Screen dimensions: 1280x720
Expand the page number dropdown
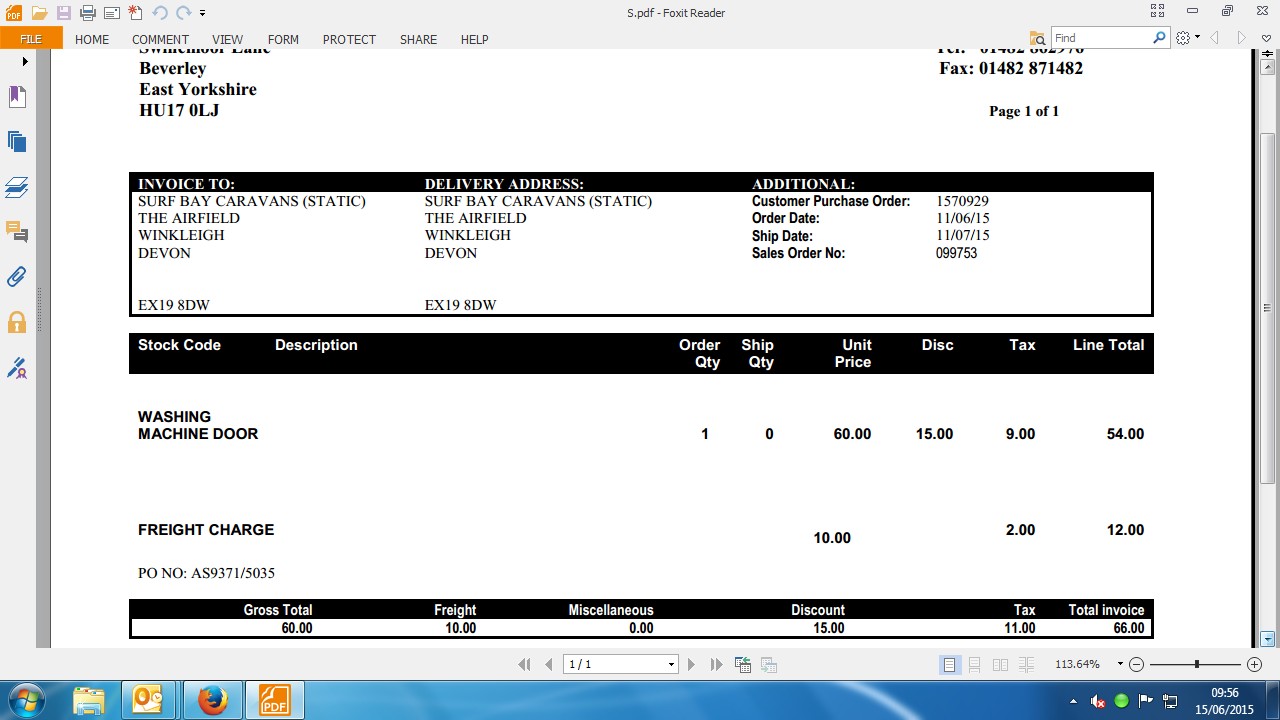[671, 665]
